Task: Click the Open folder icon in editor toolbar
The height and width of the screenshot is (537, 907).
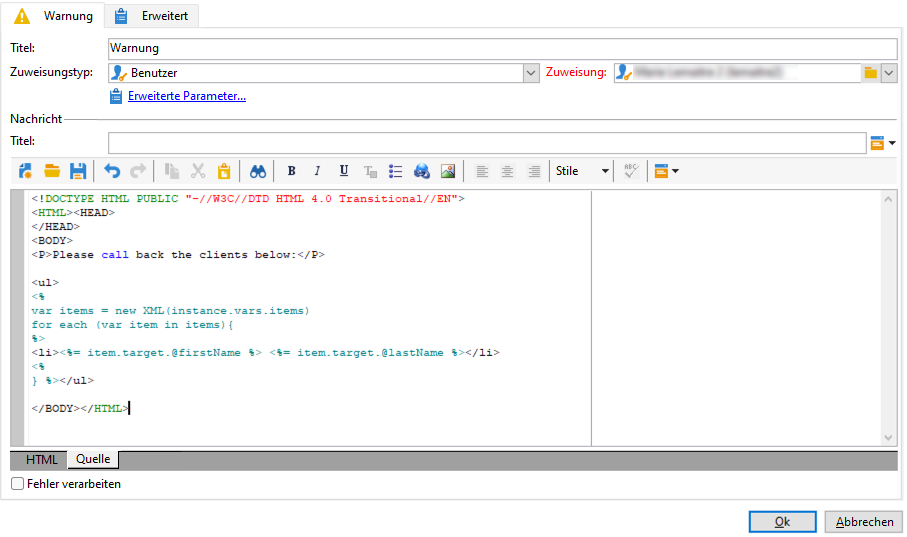Action: (x=52, y=171)
